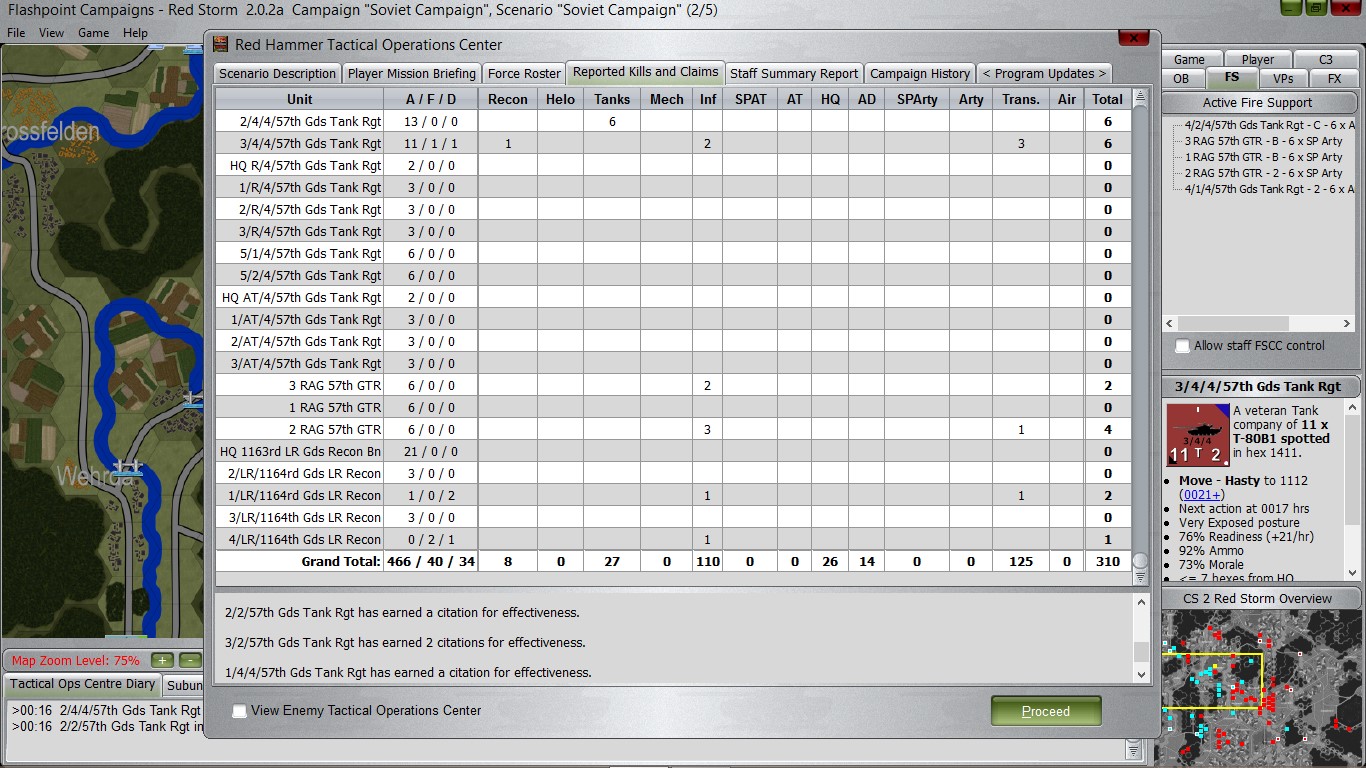The image size is (1366, 768).
Task: Follow the 0021+ hex link
Action: coord(1203,495)
